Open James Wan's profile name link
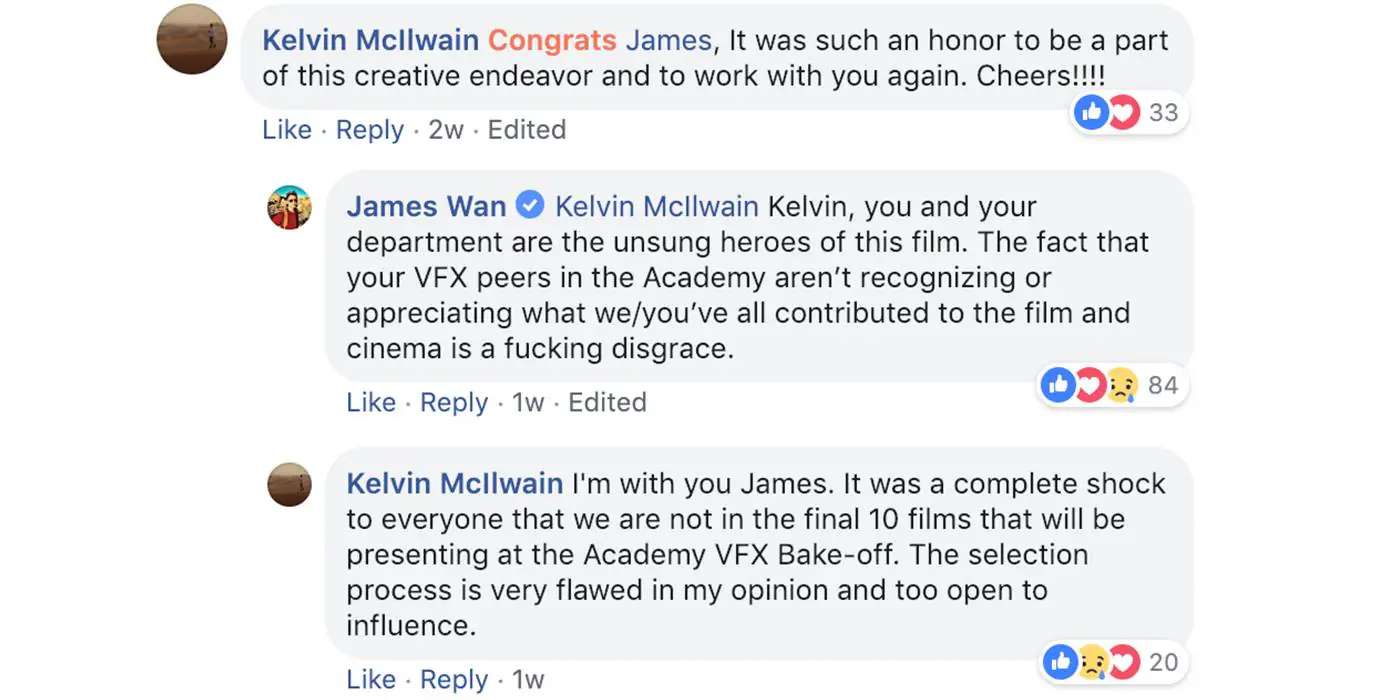The width and height of the screenshot is (1400, 700). [x=426, y=207]
